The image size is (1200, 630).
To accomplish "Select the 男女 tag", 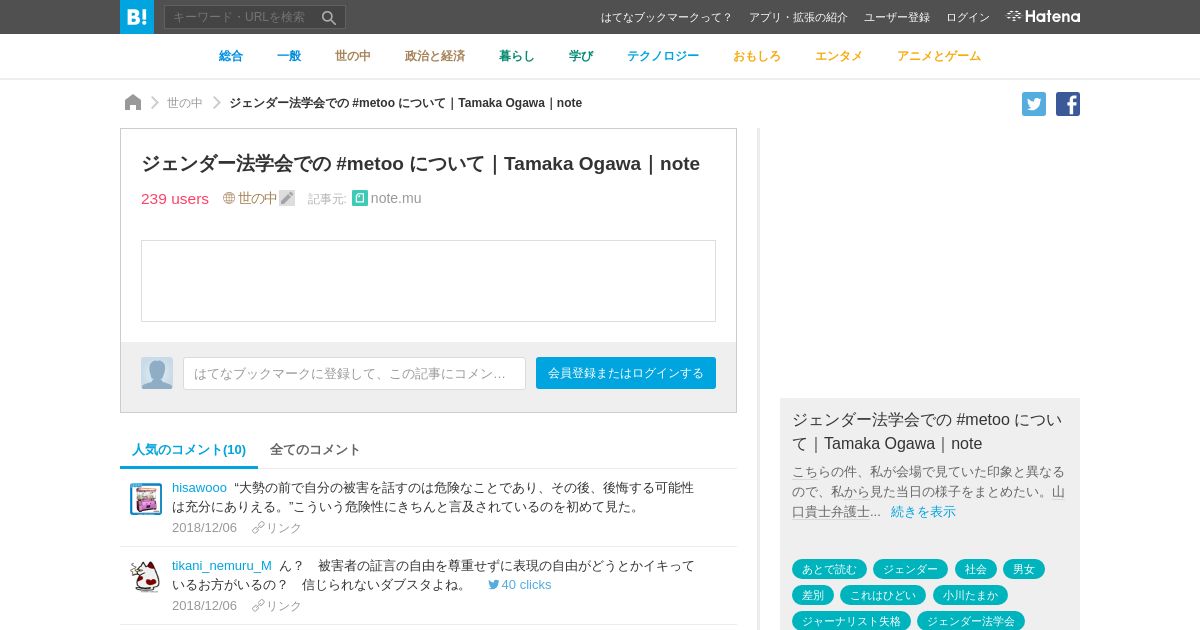I will click(1024, 569).
